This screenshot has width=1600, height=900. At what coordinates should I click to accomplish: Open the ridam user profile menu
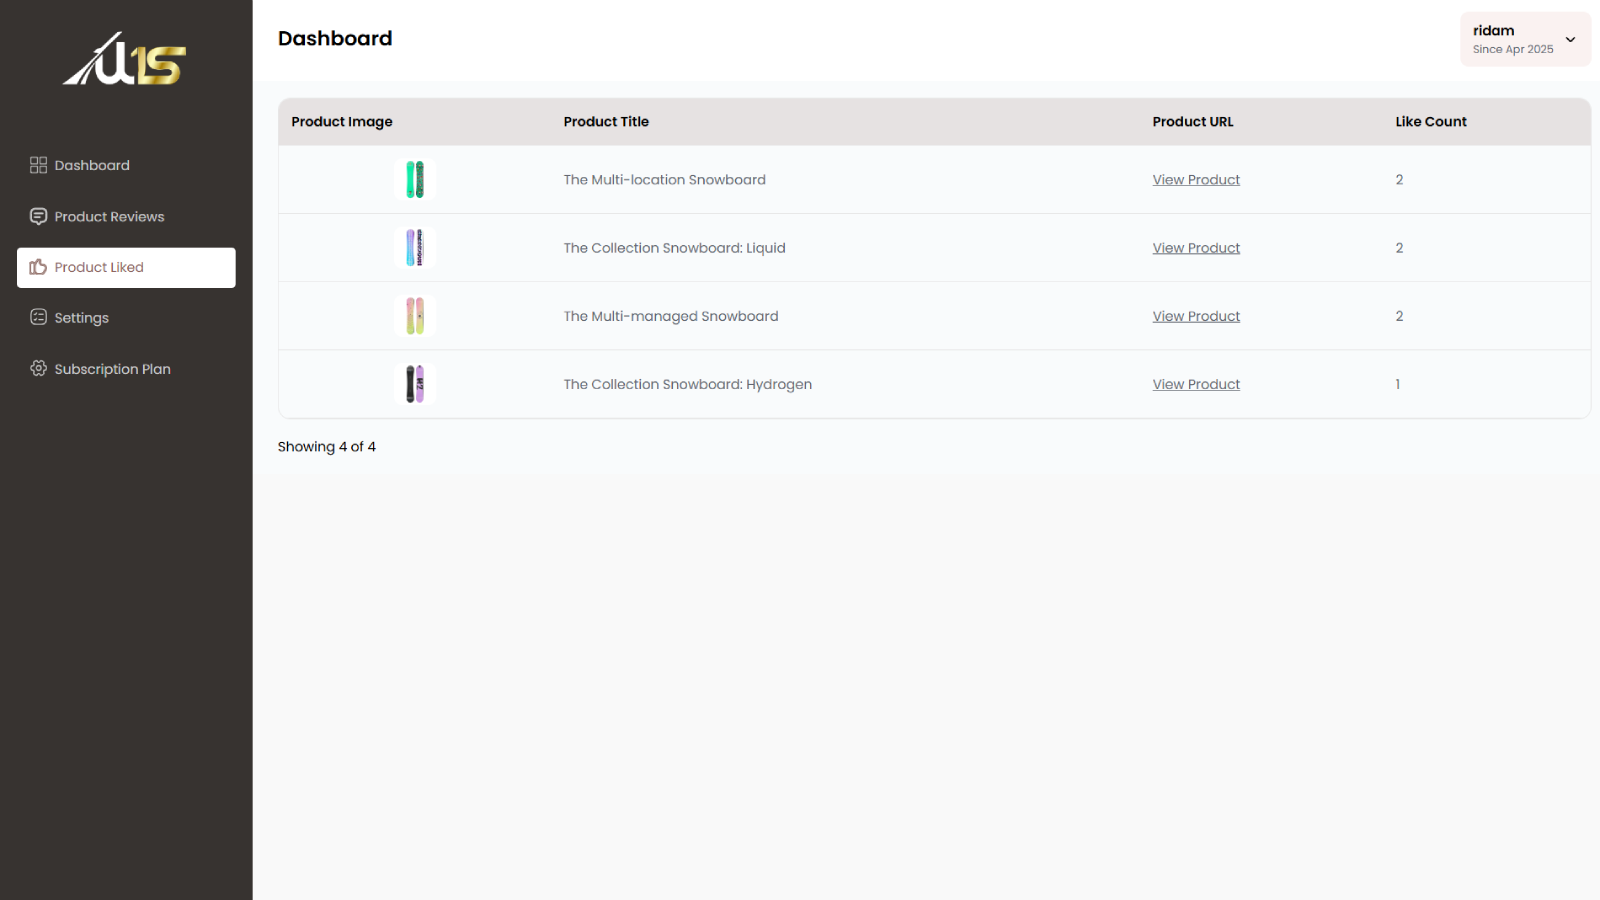(1512, 39)
